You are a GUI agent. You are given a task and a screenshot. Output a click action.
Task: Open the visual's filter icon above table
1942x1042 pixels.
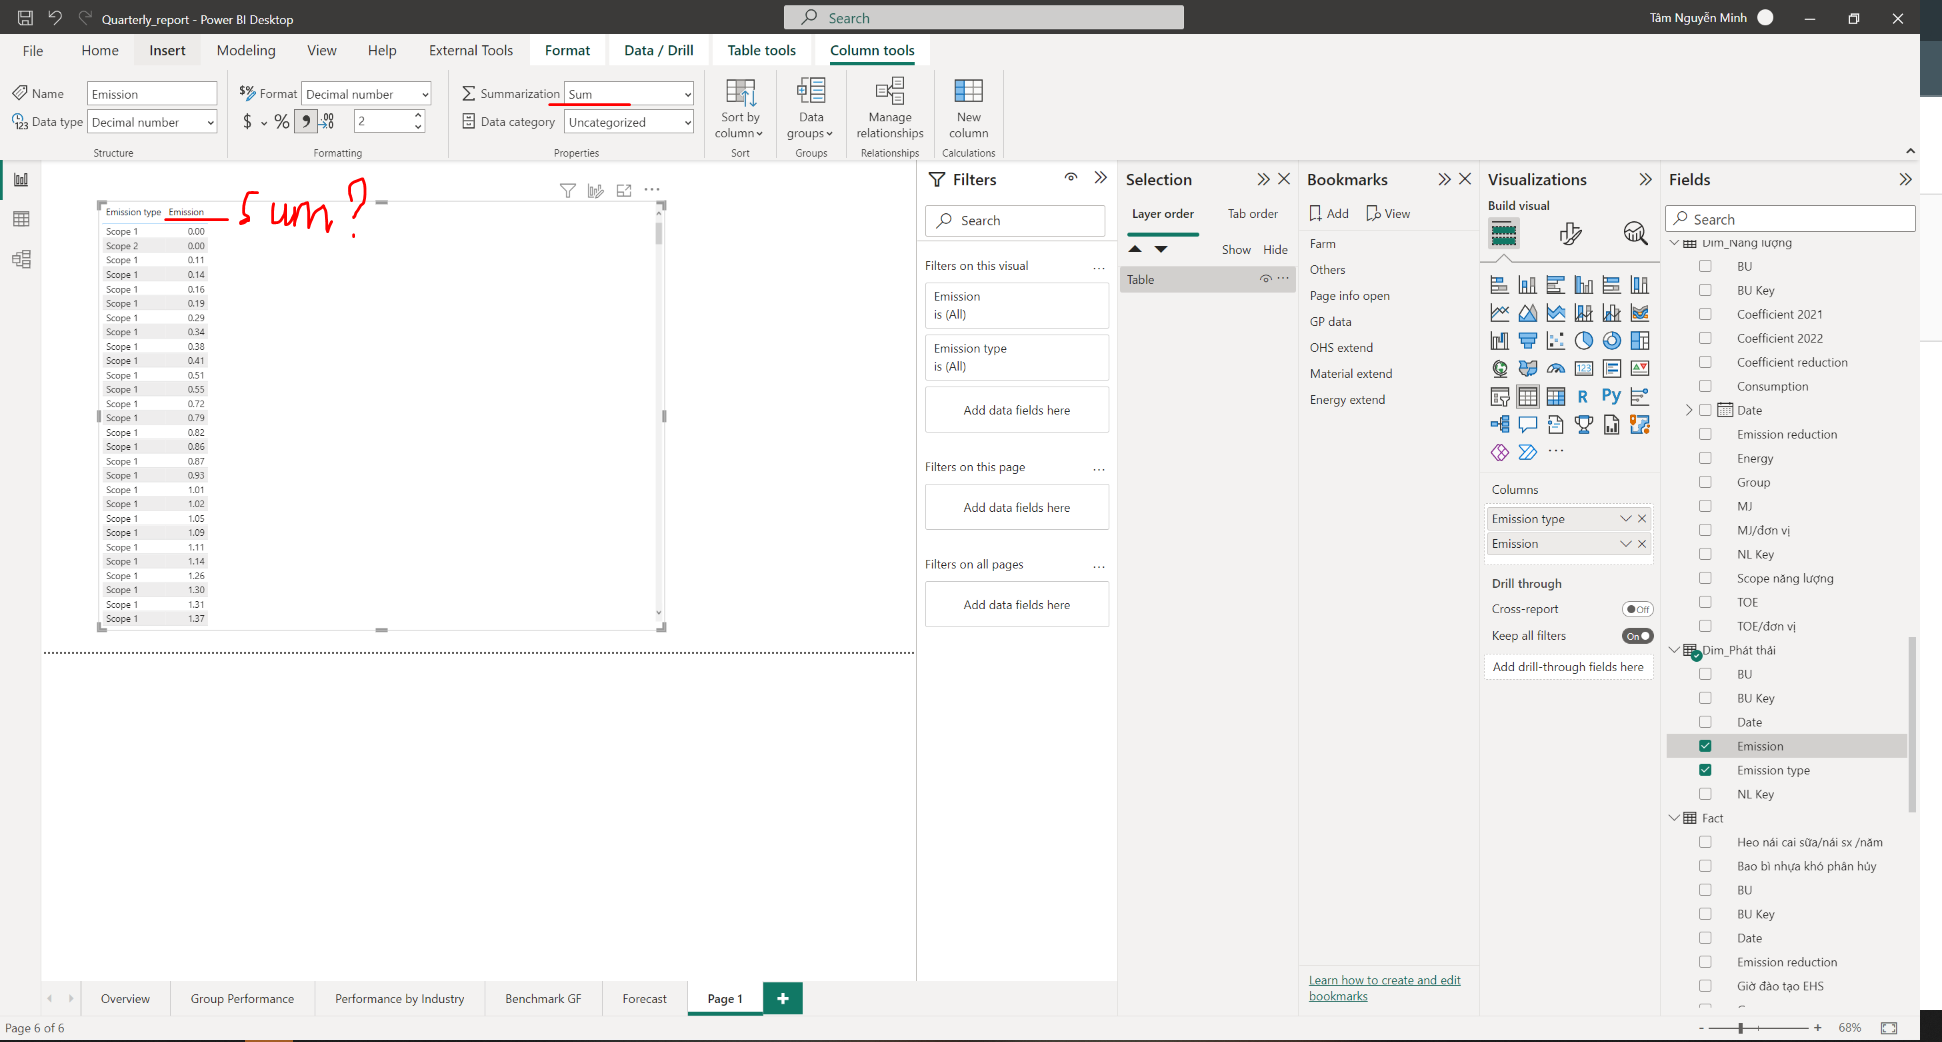[567, 190]
